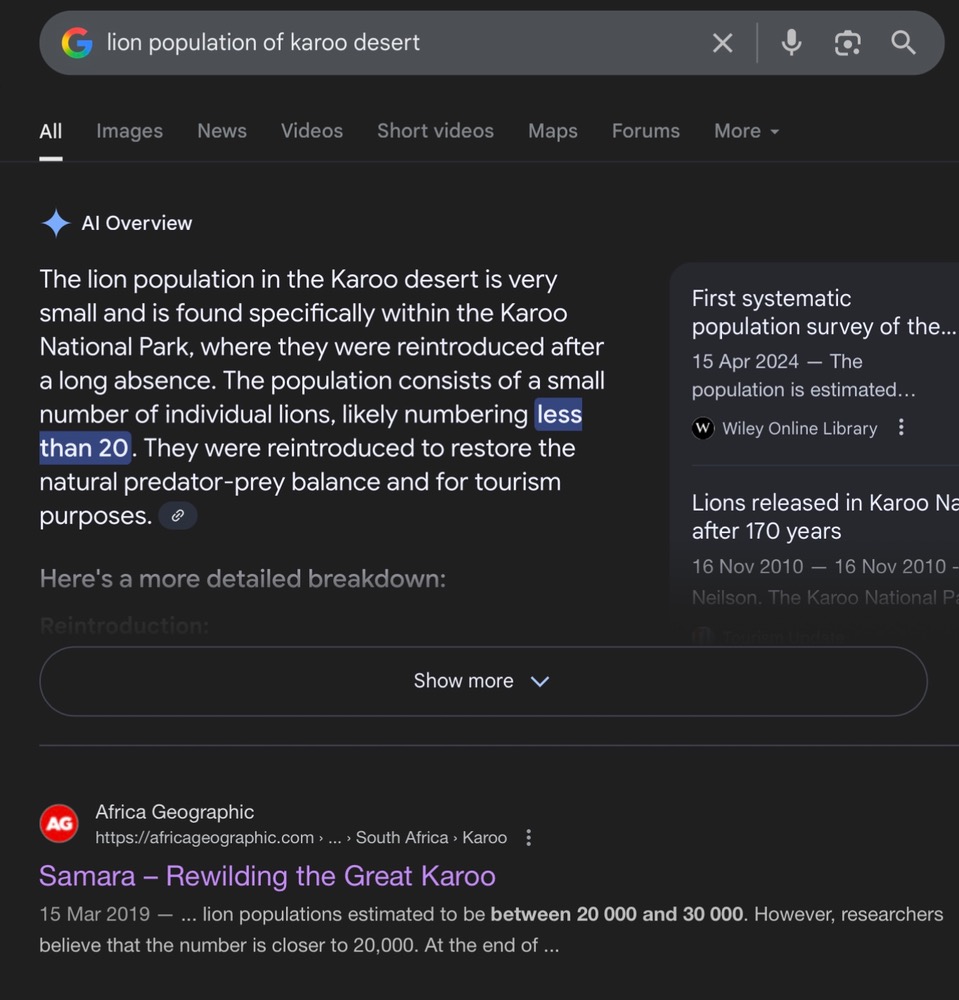This screenshot has height=1000, width=959.
Task: Switch to the Maps tab
Action: 553,131
